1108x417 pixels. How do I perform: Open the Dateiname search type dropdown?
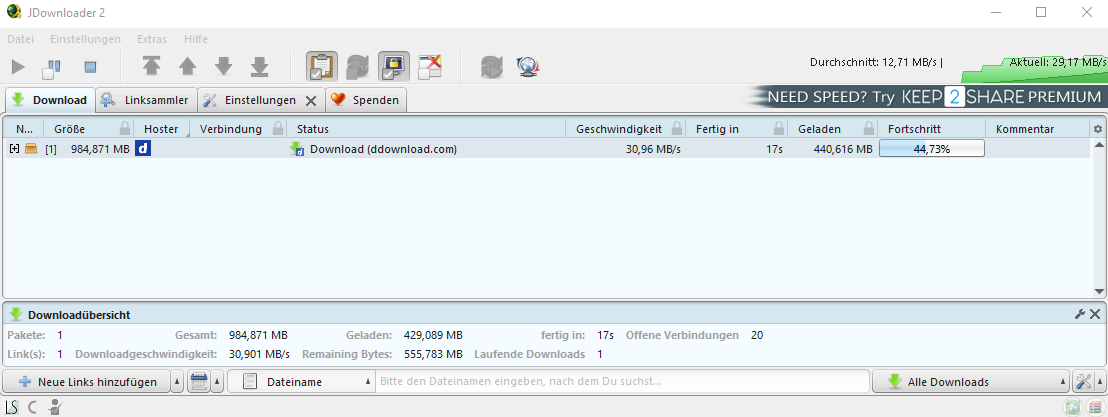(x=300, y=382)
